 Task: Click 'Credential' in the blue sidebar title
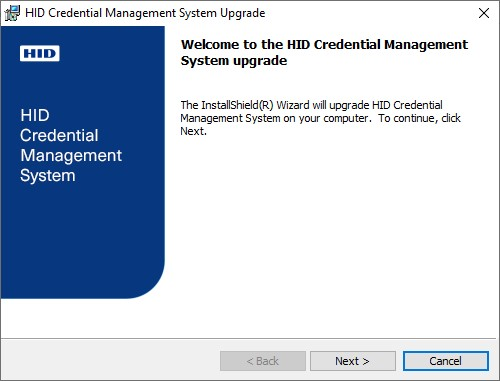[59, 135]
